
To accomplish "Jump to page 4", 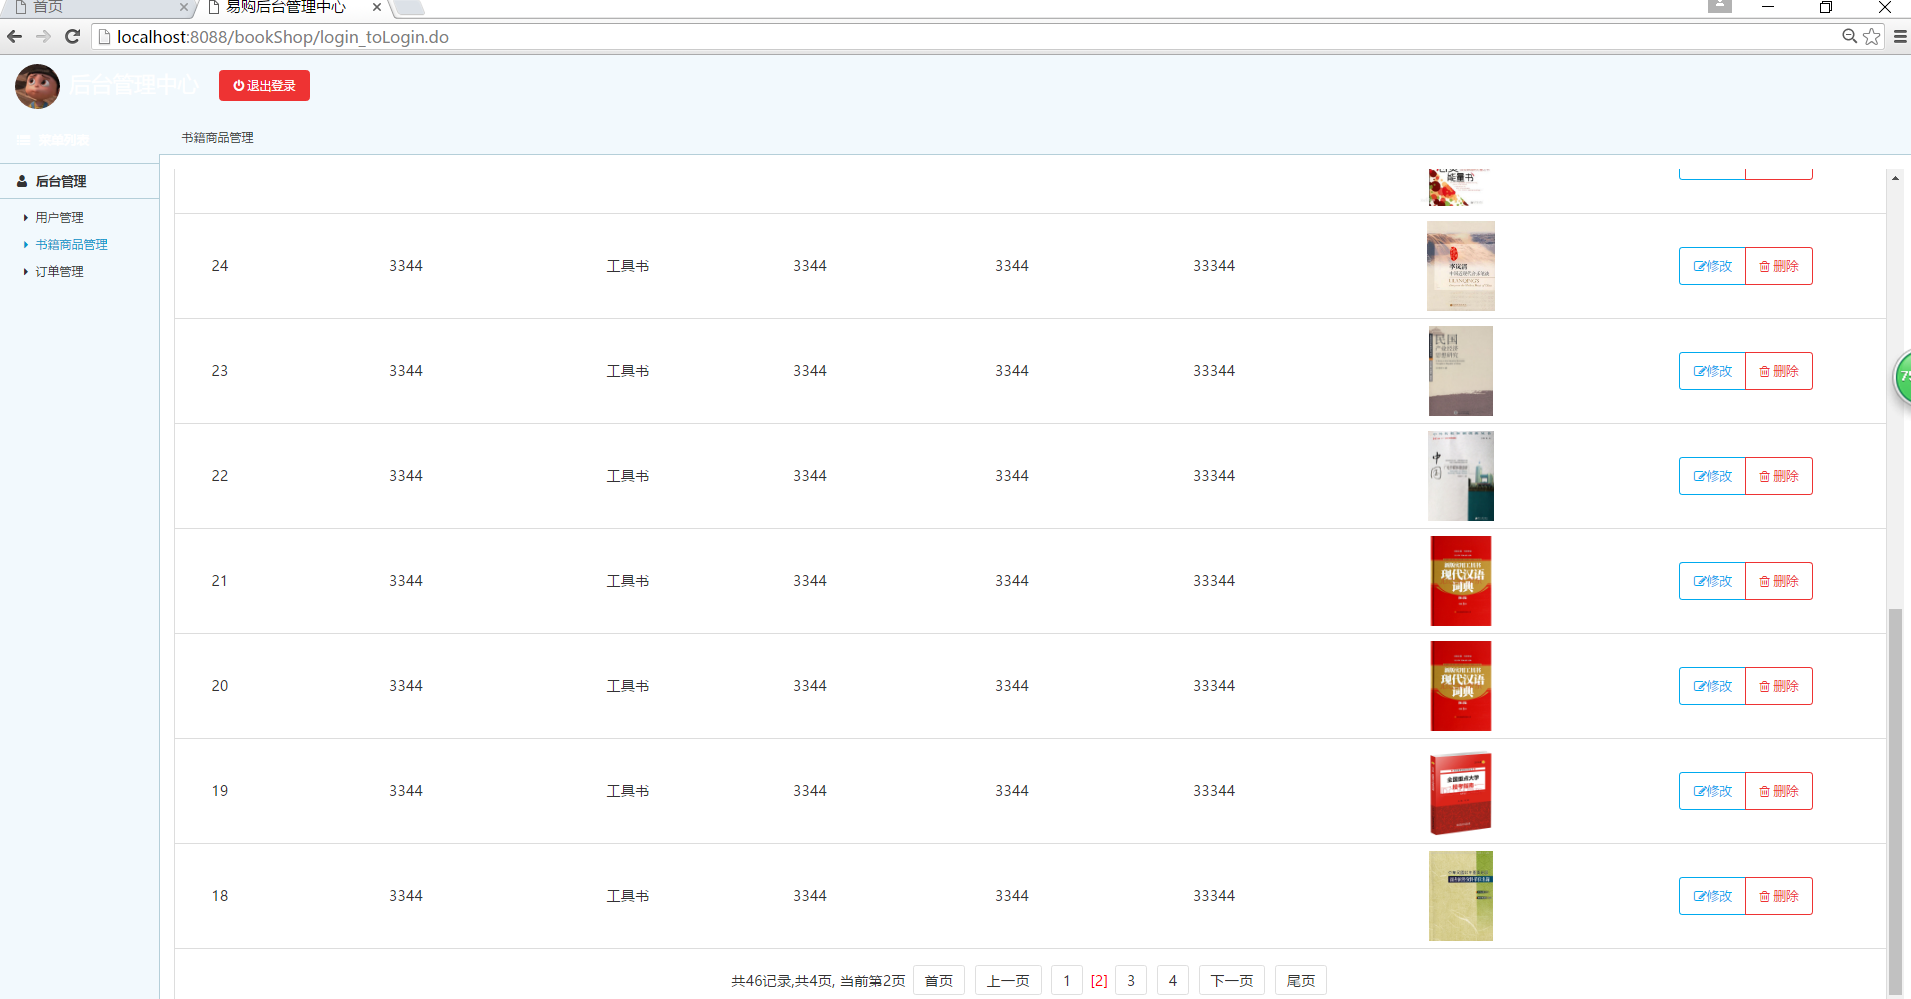I will pos(1173,981).
